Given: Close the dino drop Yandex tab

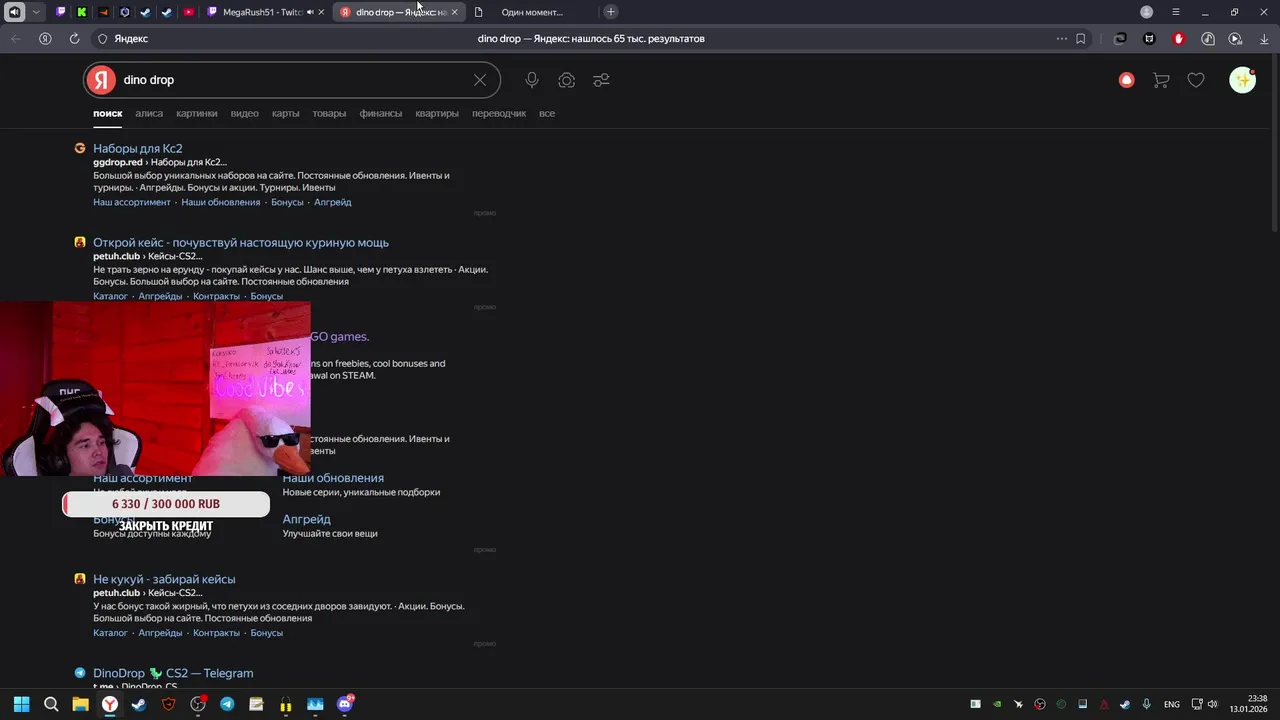Looking at the screenshot, I should click(x=455, y=12).
